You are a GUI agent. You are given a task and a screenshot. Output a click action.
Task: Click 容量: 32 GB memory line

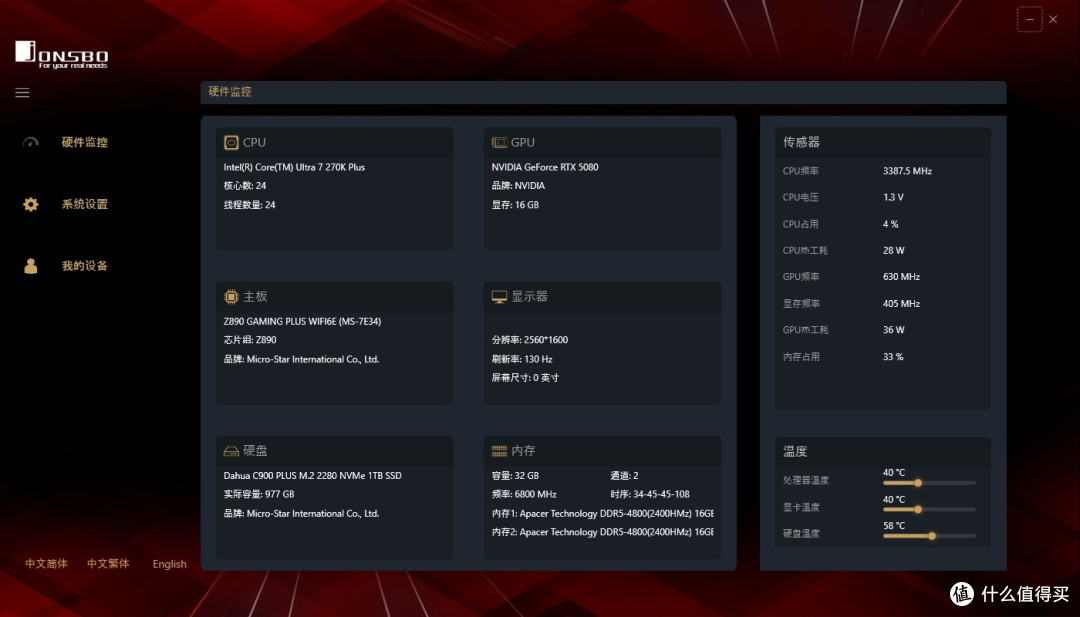tap(515, 476)
